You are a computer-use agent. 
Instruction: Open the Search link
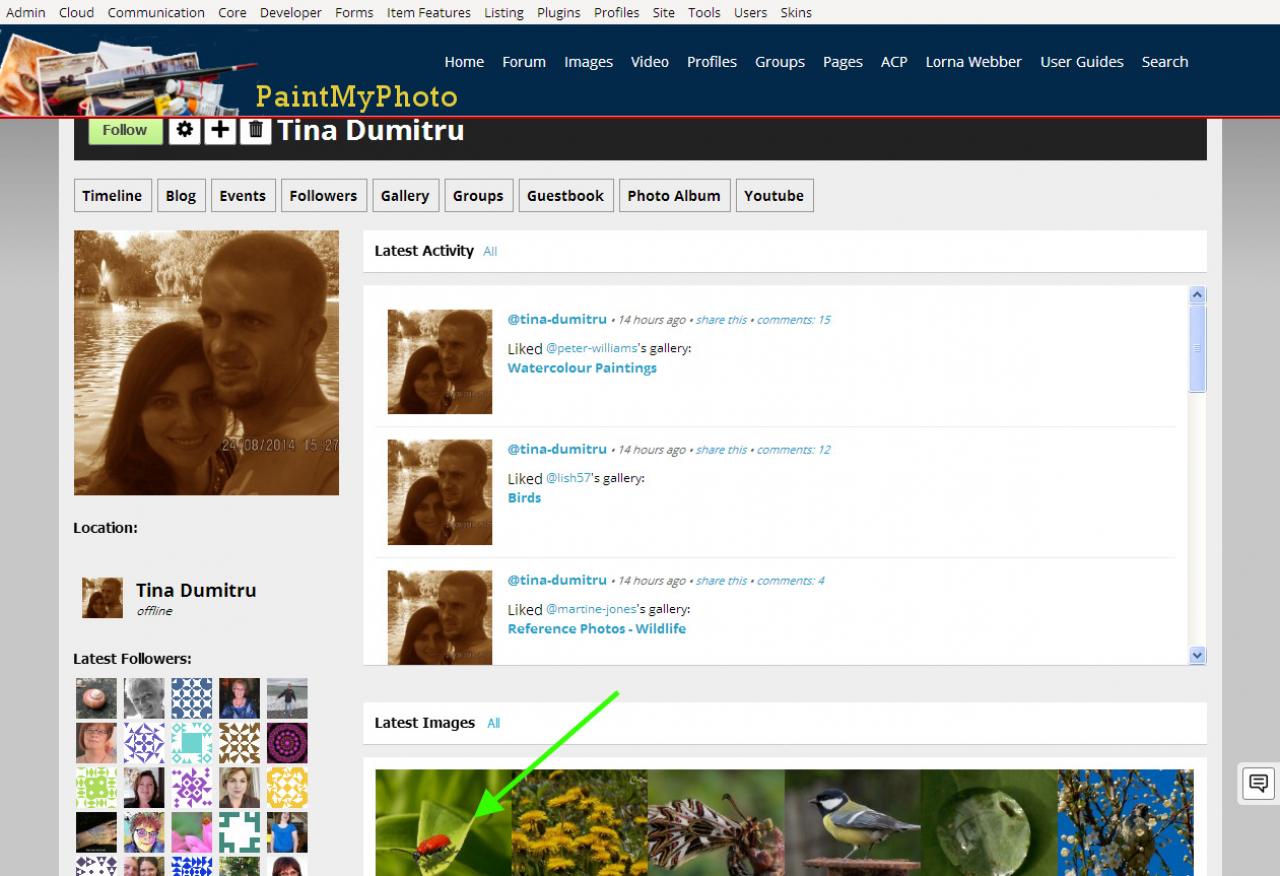tap(1165, 62)
